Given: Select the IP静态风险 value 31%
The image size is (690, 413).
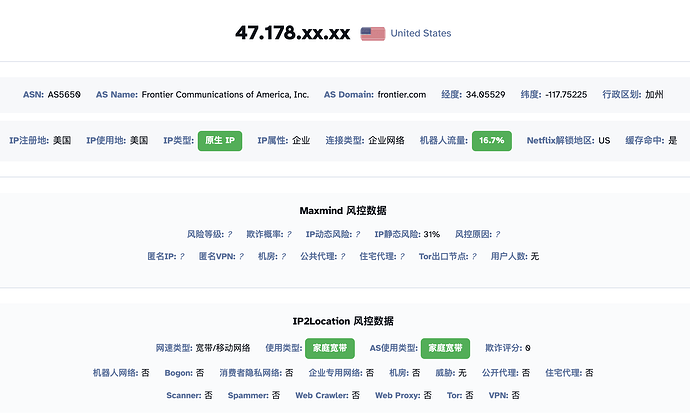Looking at the screenshot, I should [x=432, y=234].
